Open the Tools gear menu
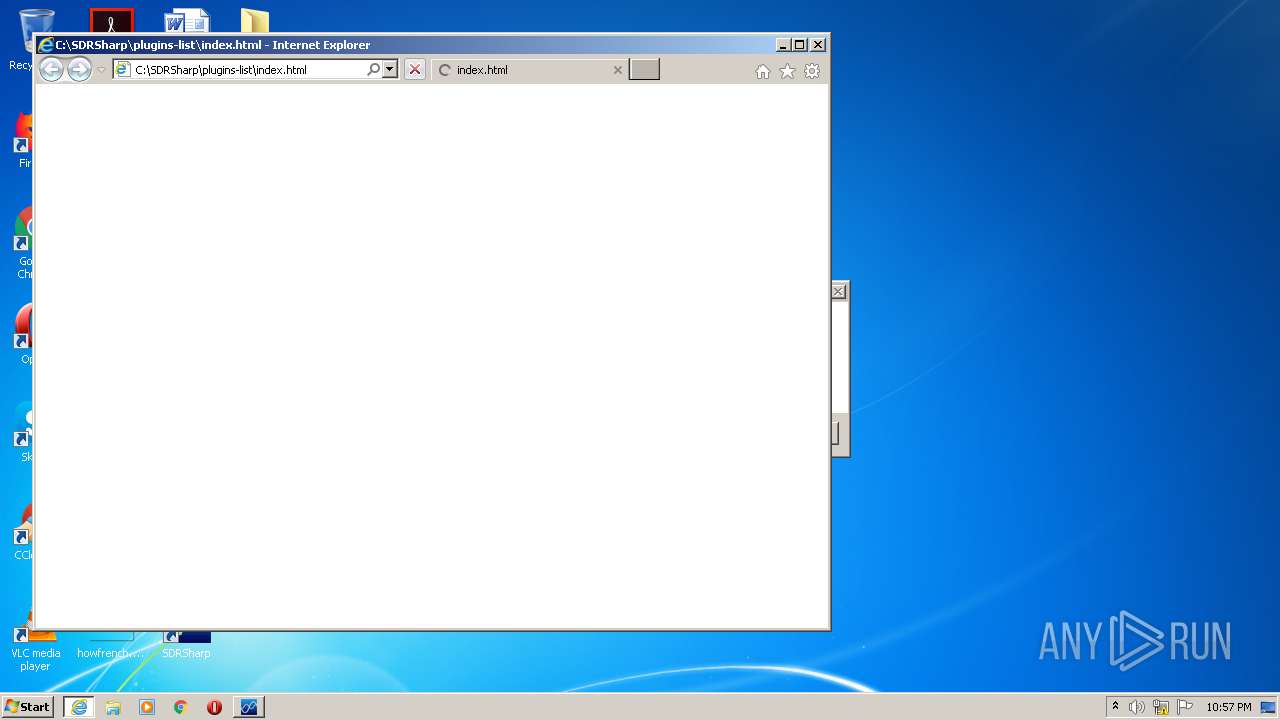The image size is (1280, 720). pyautogui.click(x=812, y=71)
